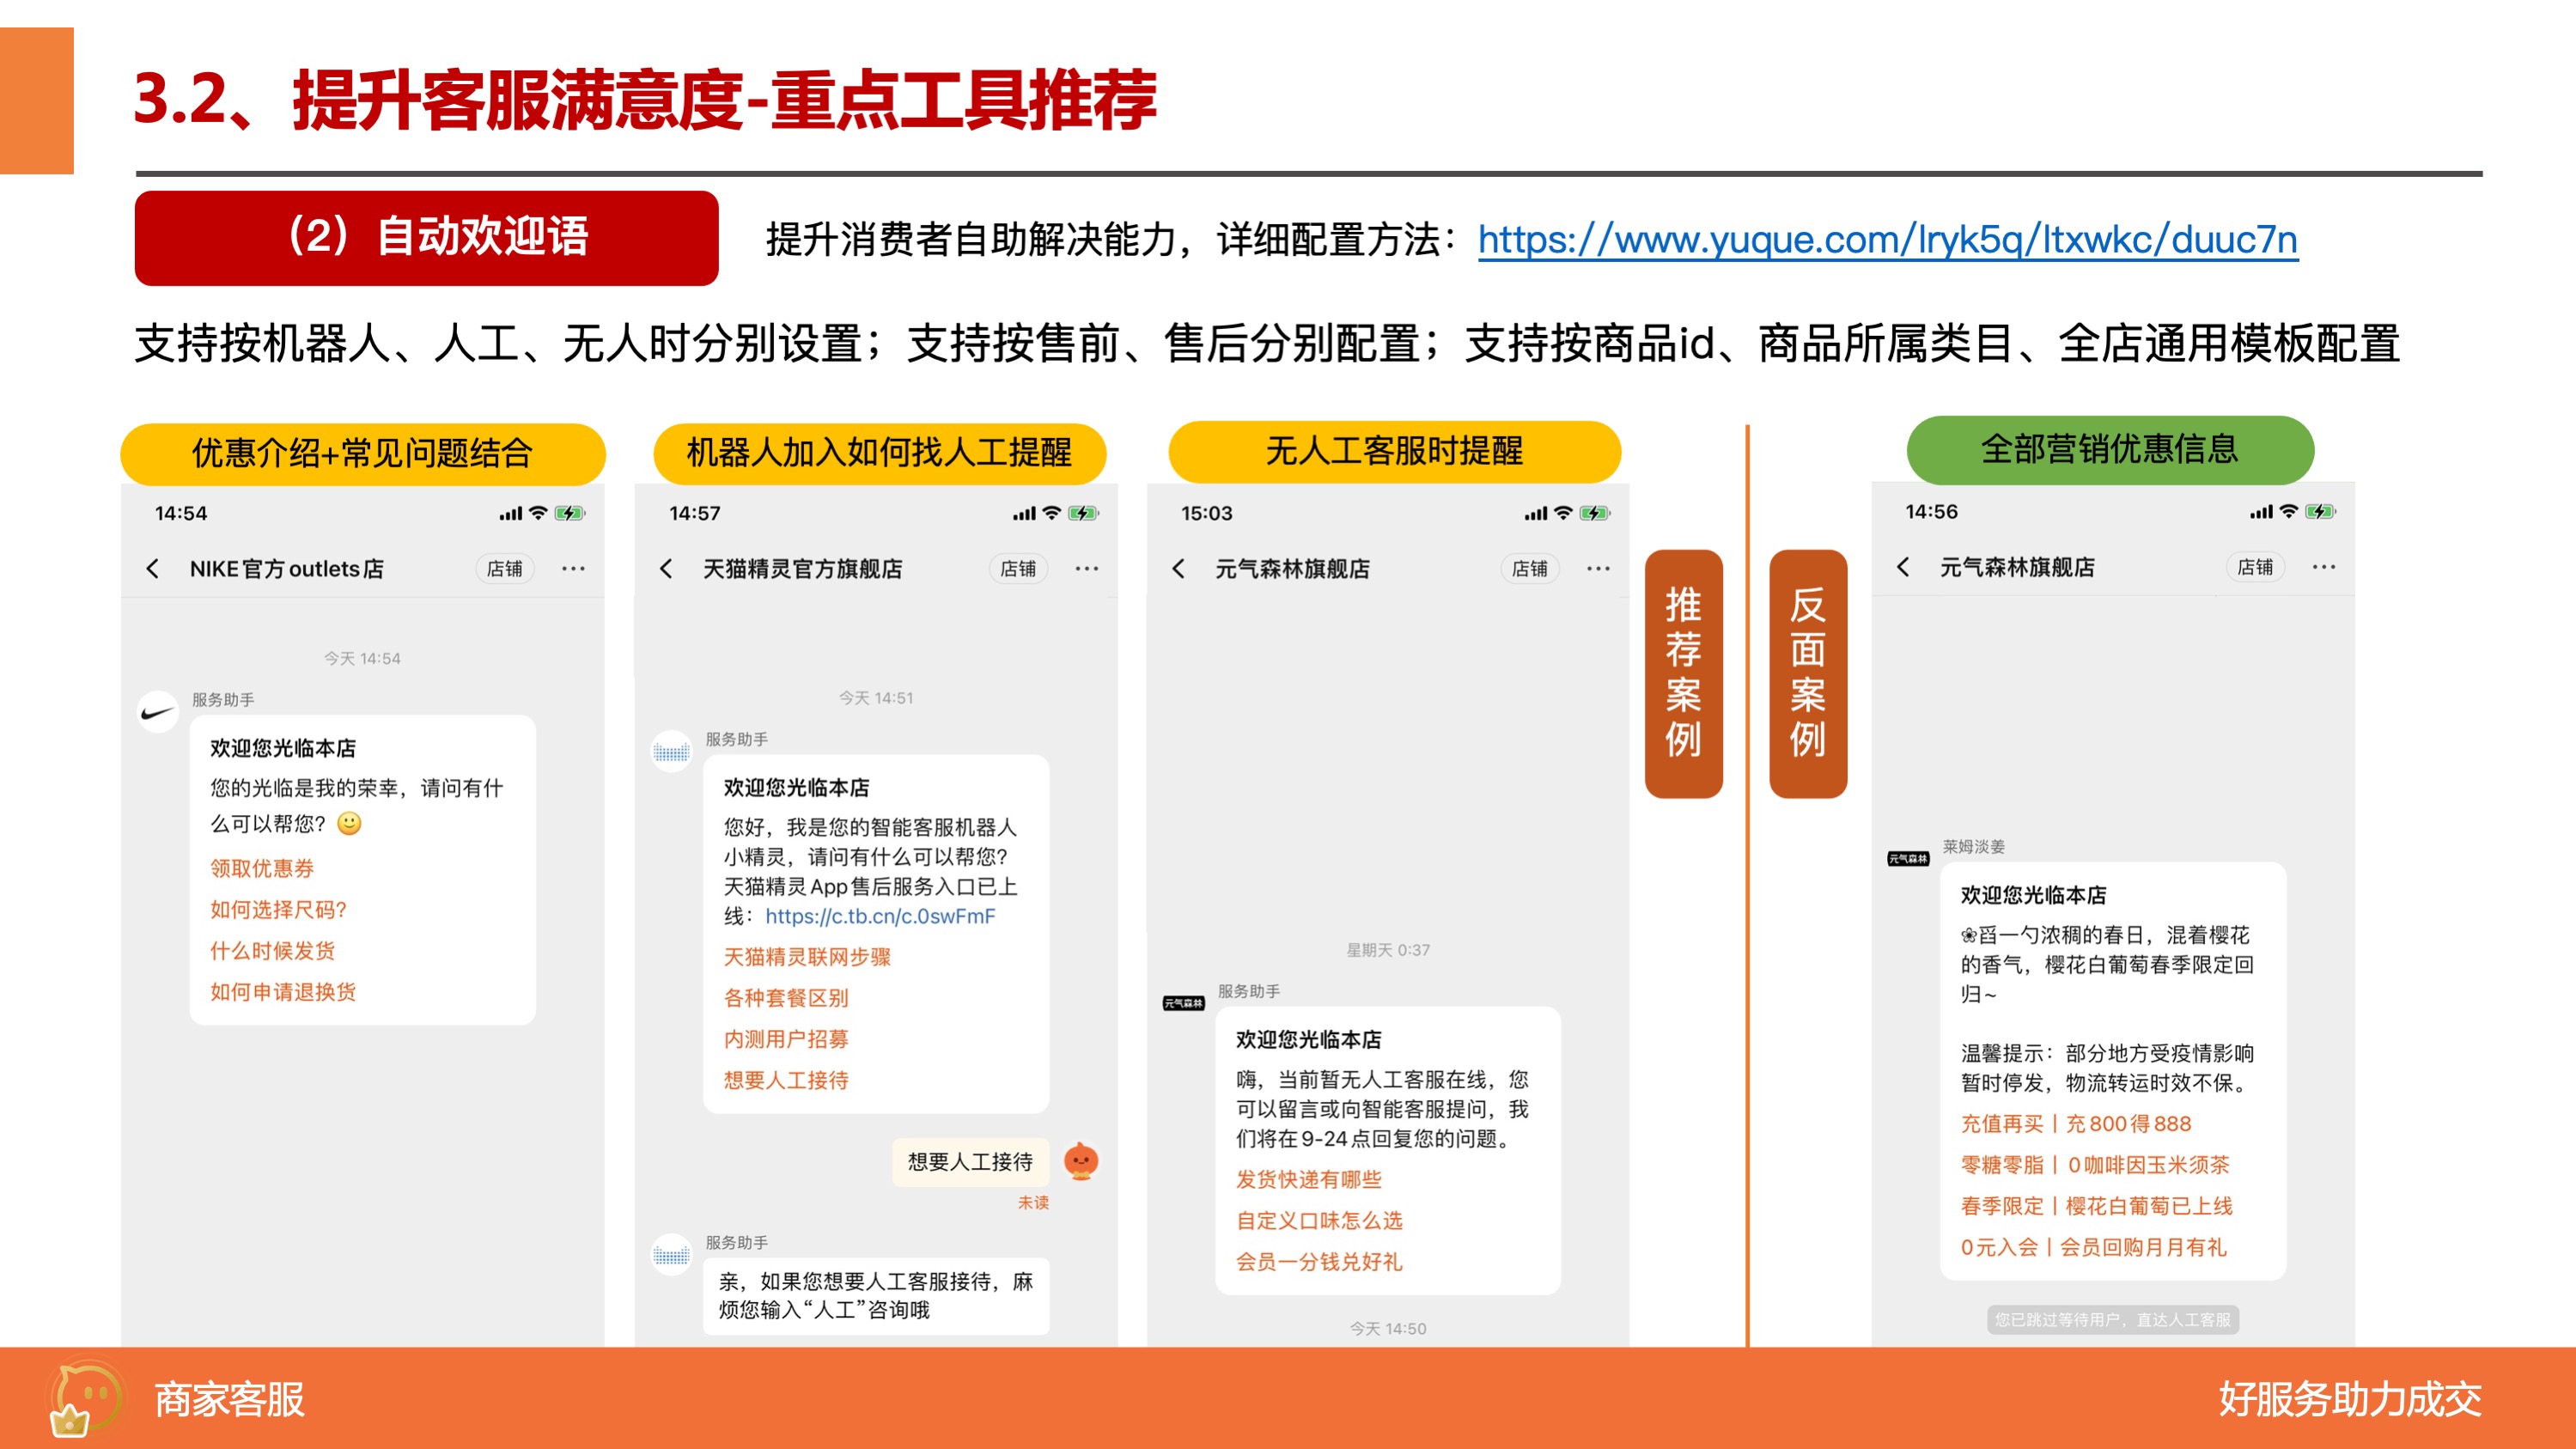Open the c.tb.cn after-sales link
Image resolution: width=2576 pixels, height=1449 pixels.
pos(880,916)
